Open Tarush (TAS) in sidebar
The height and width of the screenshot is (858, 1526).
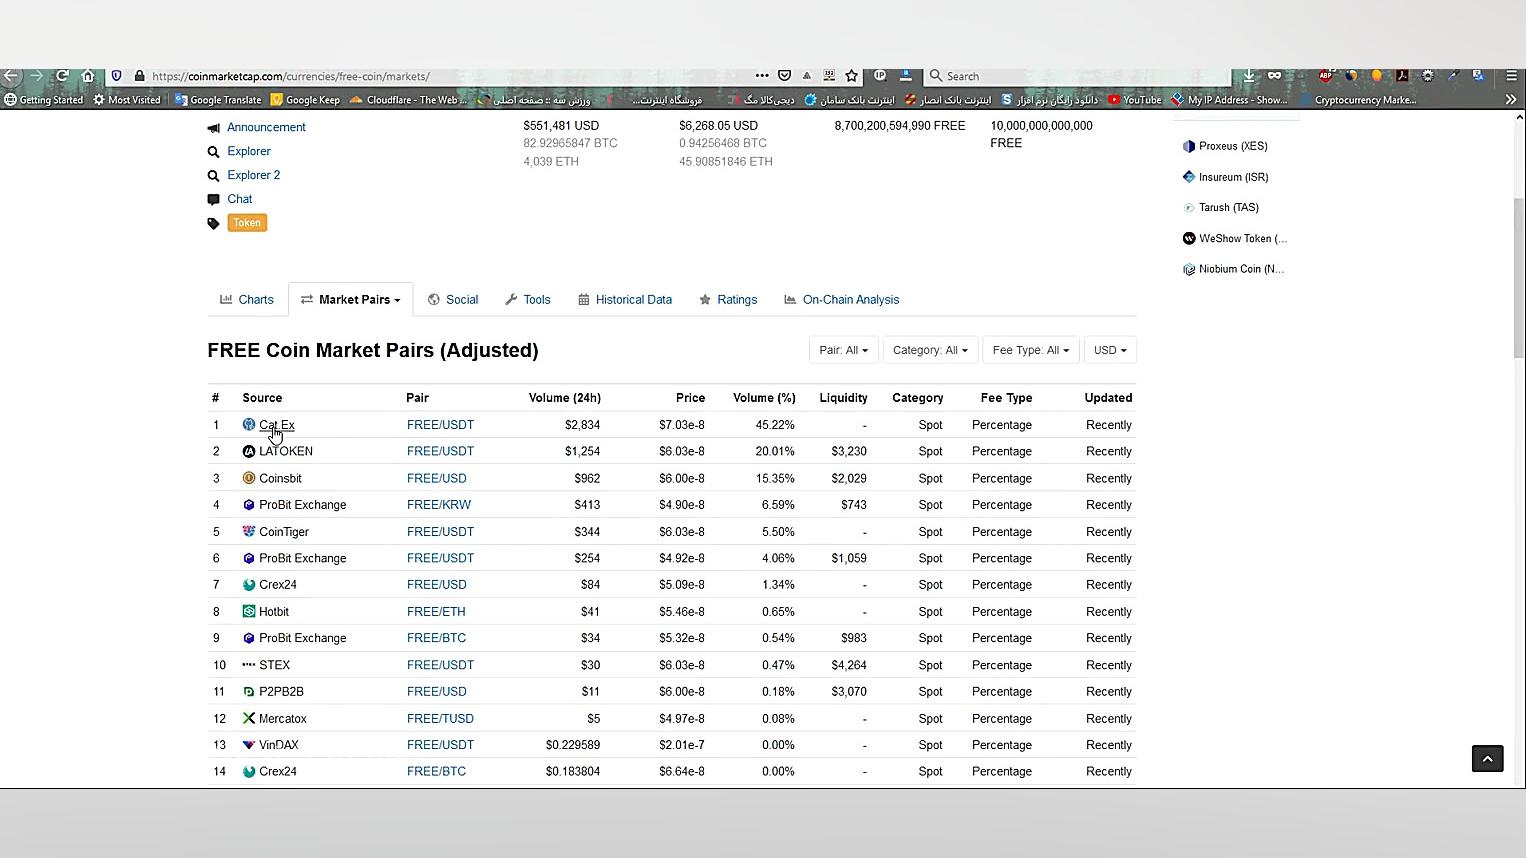(x=1228, y=208)
